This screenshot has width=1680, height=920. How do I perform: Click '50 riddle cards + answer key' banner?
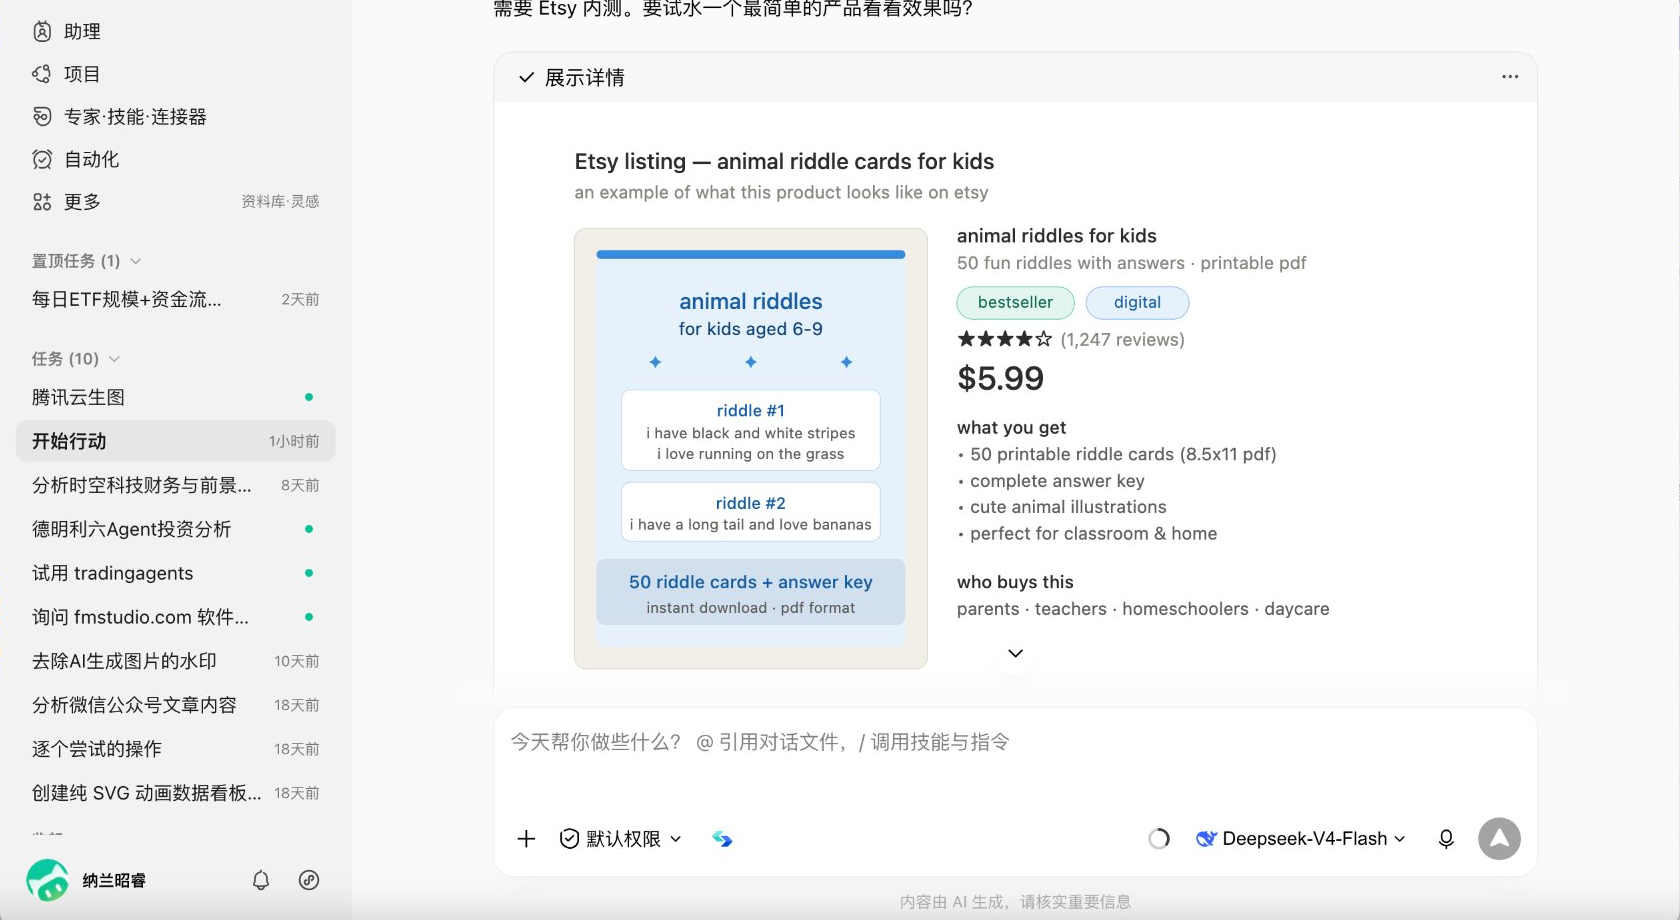[x=751, y=592]
